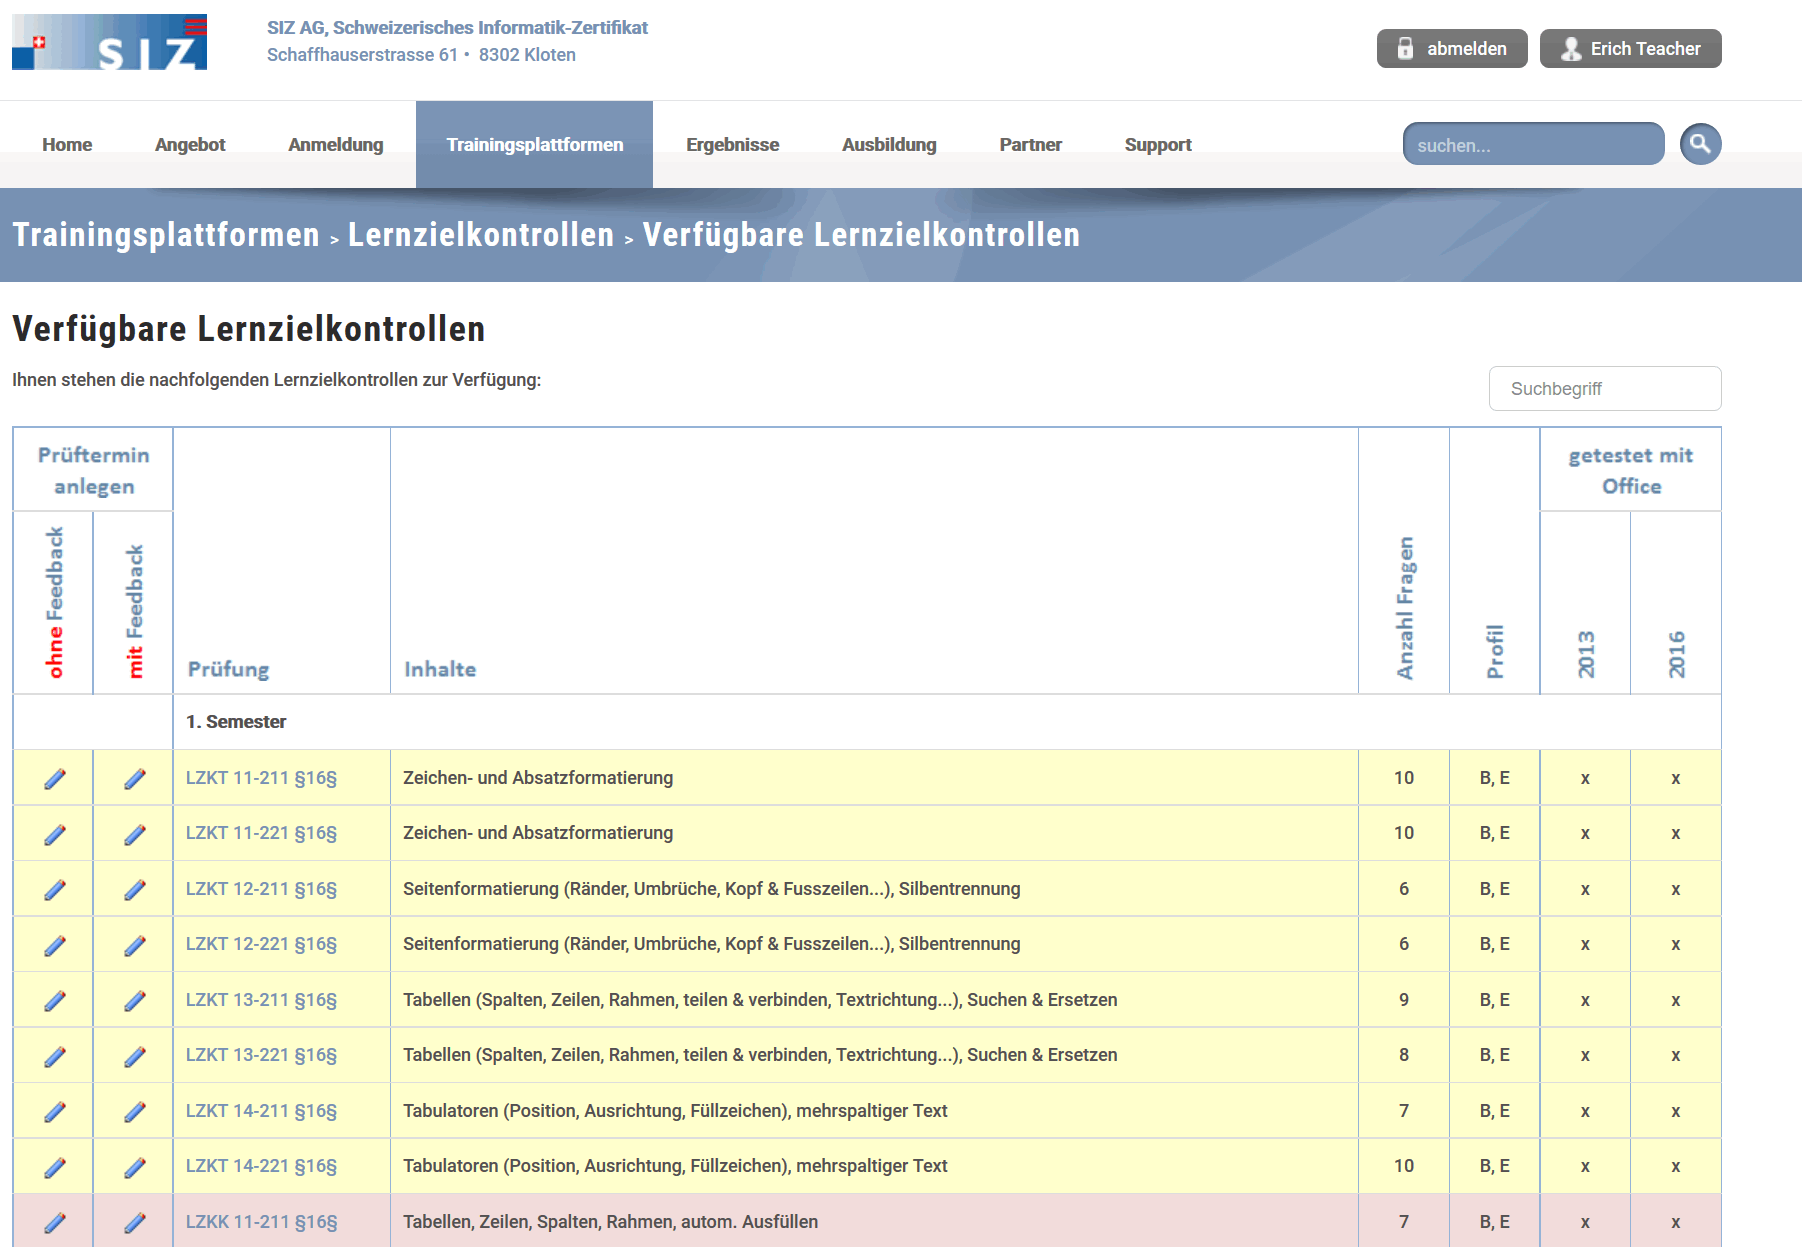Create mit Feedback exam for LZKK 11-211
This screenshot has width=1802, height=1247.
click(135, 1222)
